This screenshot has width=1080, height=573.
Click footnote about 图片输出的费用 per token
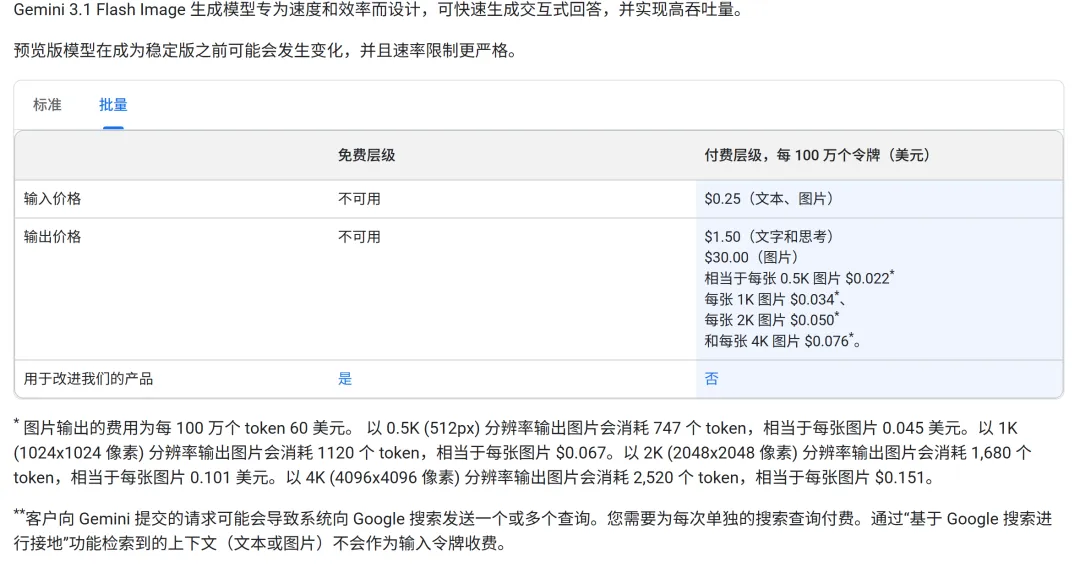coord(523,452)
